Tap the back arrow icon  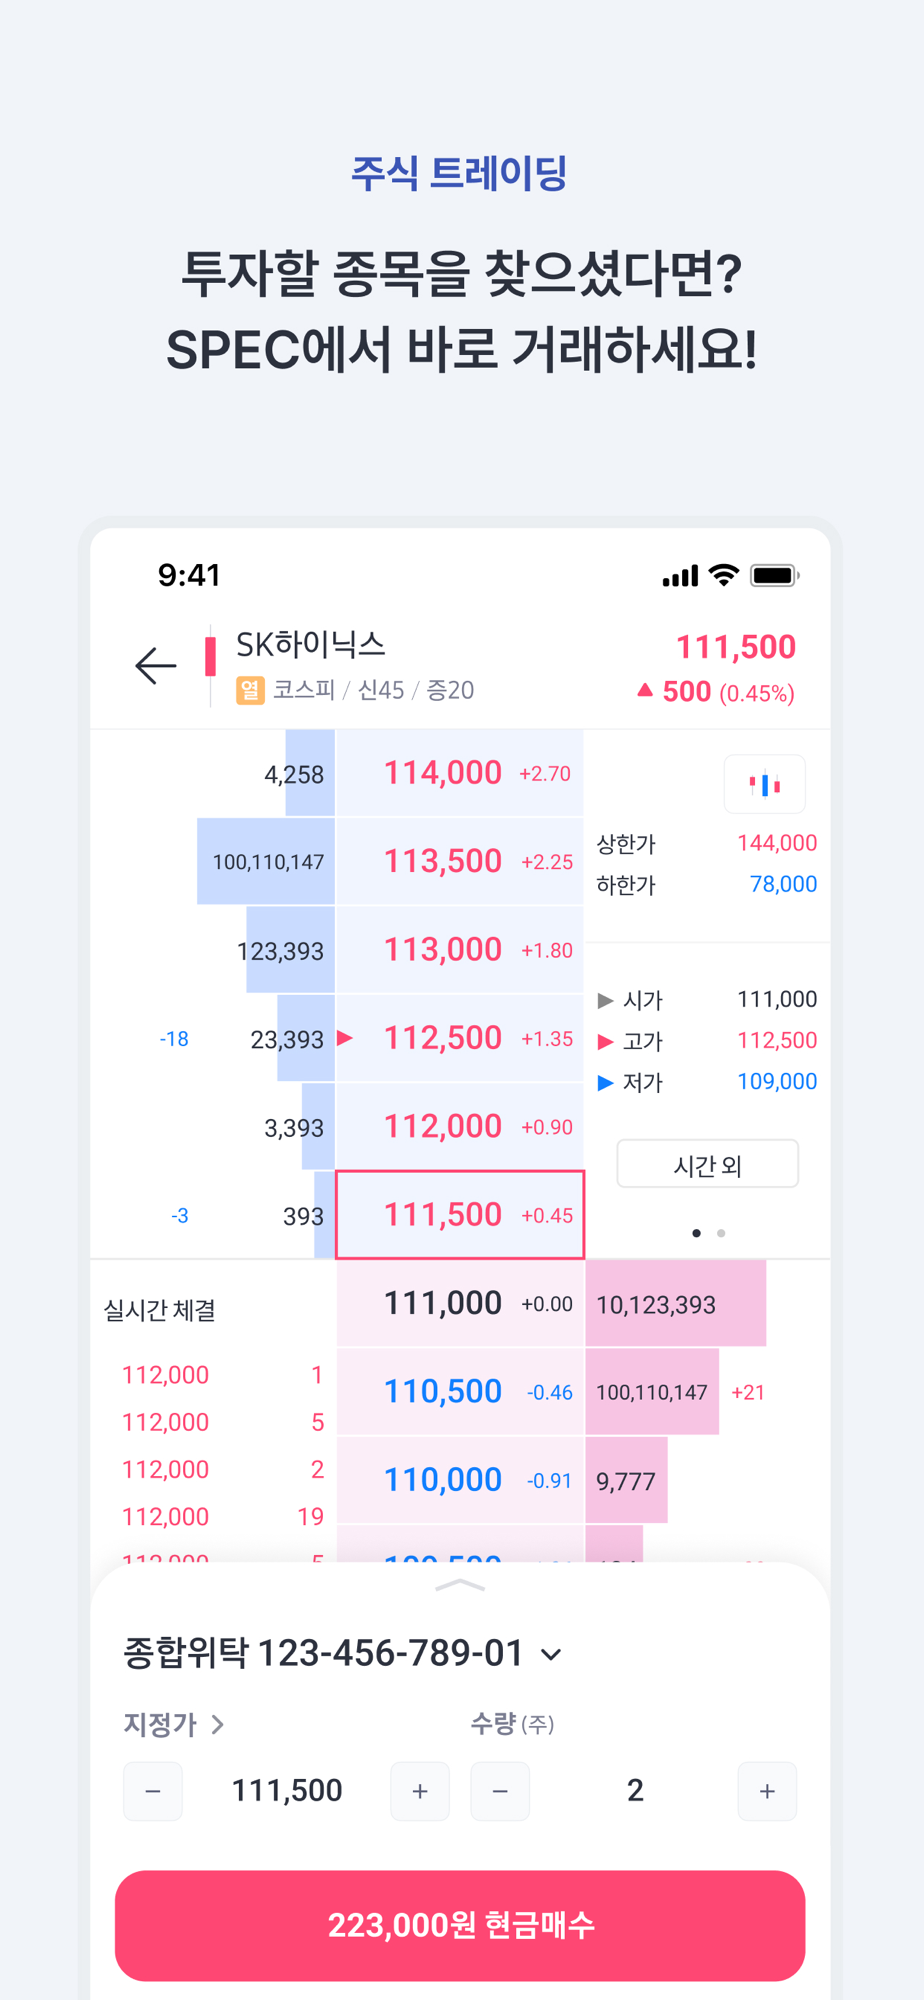tap(156, 666)
